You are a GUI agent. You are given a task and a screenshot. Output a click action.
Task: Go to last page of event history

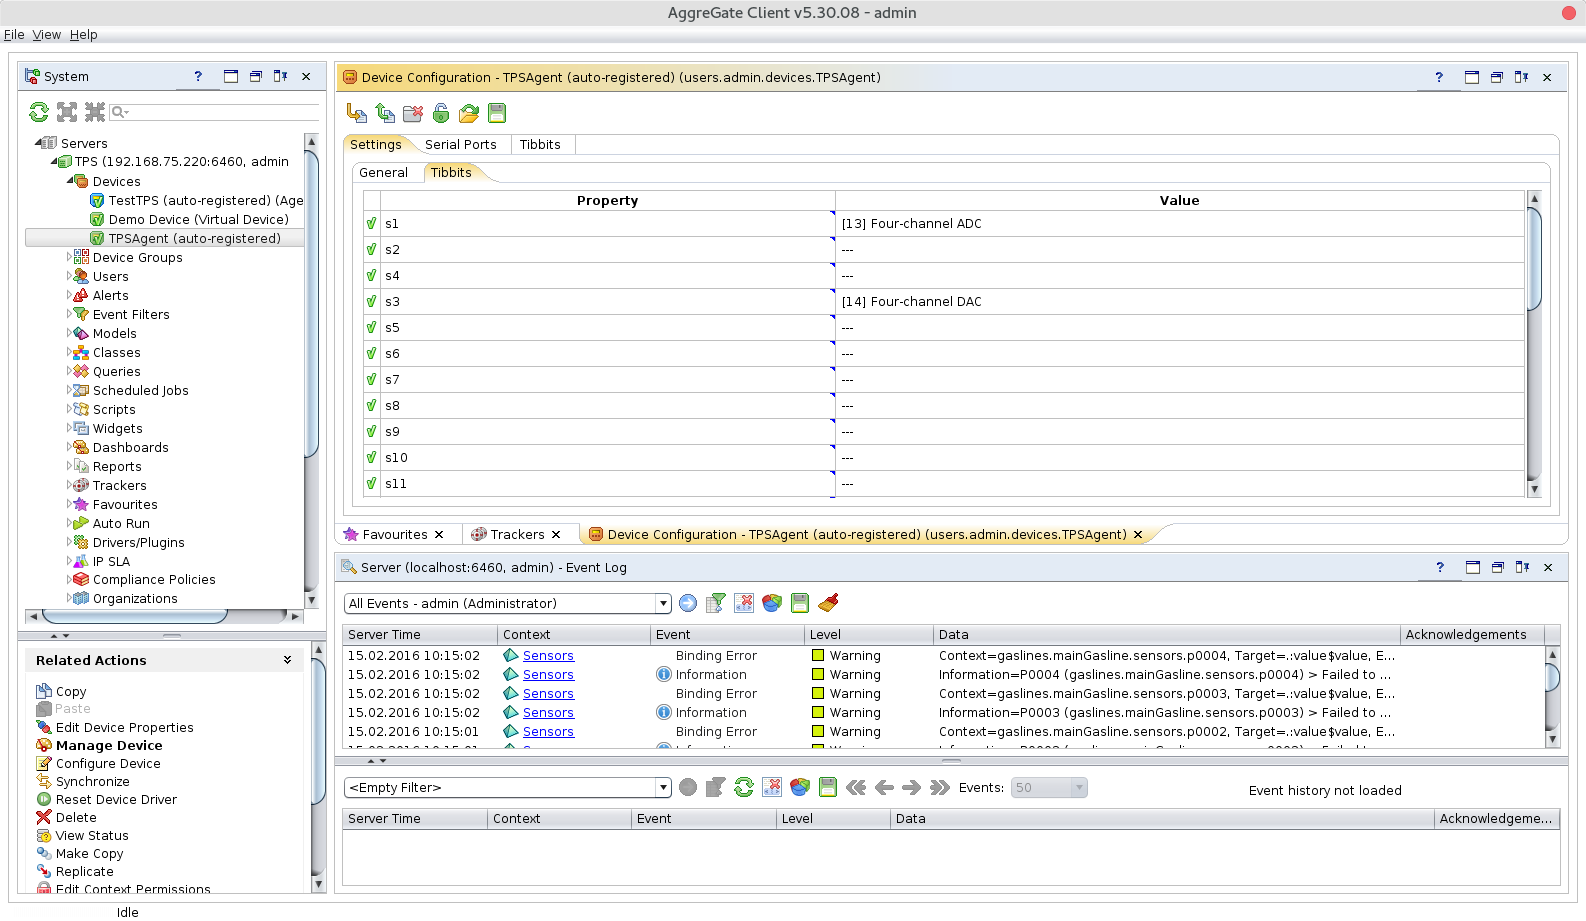(939, 787)
